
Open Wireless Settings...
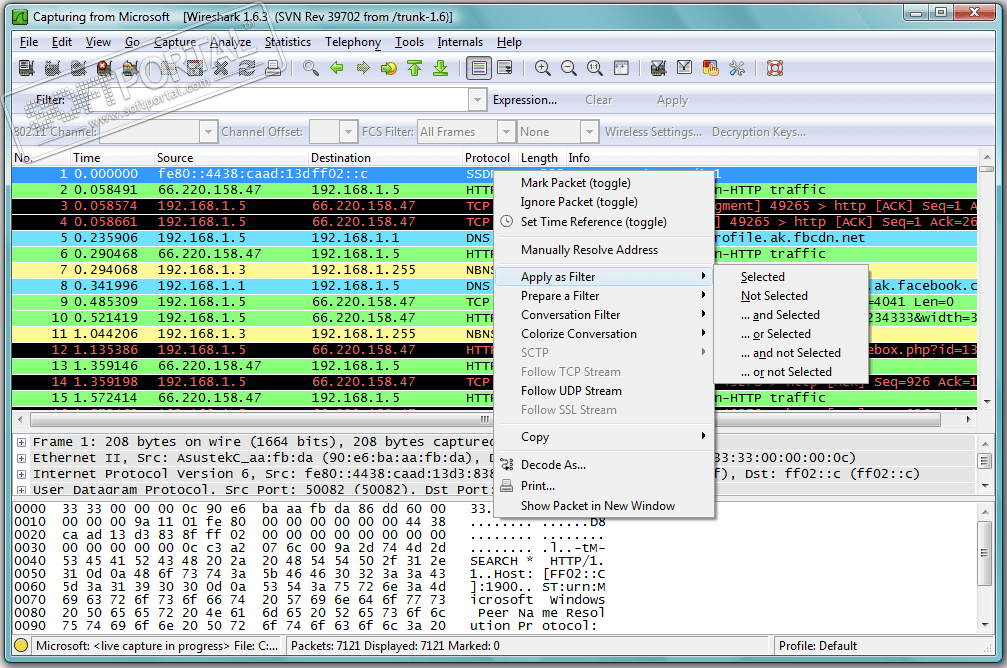coord(652,132)
